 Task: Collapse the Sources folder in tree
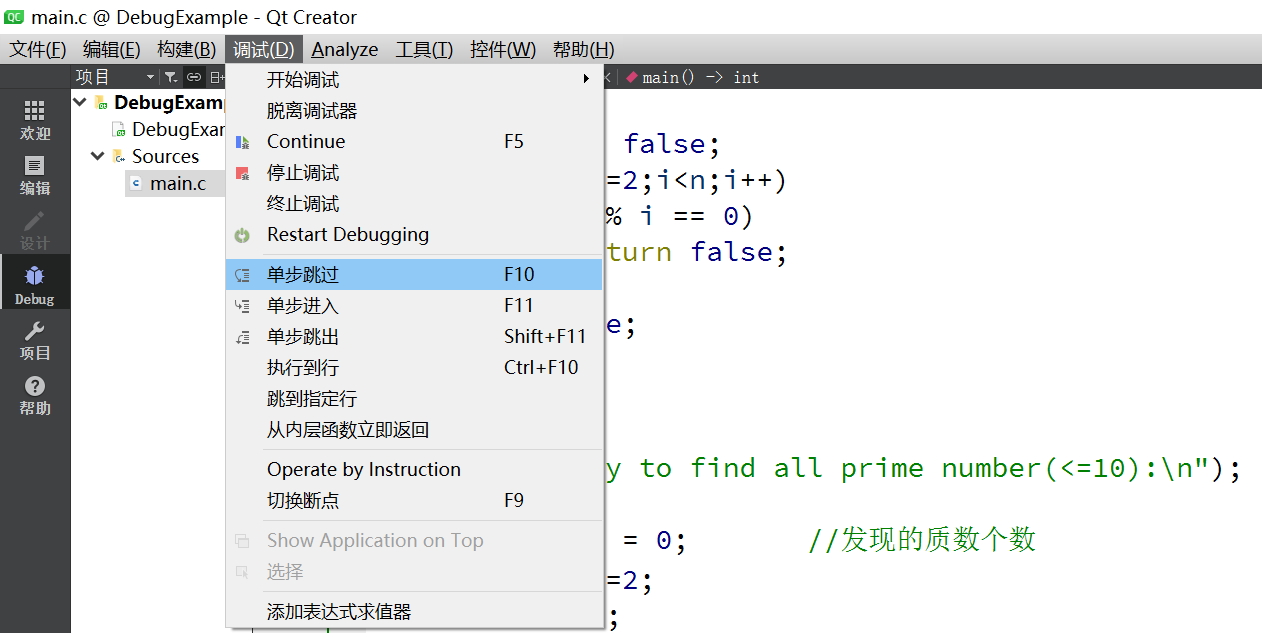[x=98, y=156]
